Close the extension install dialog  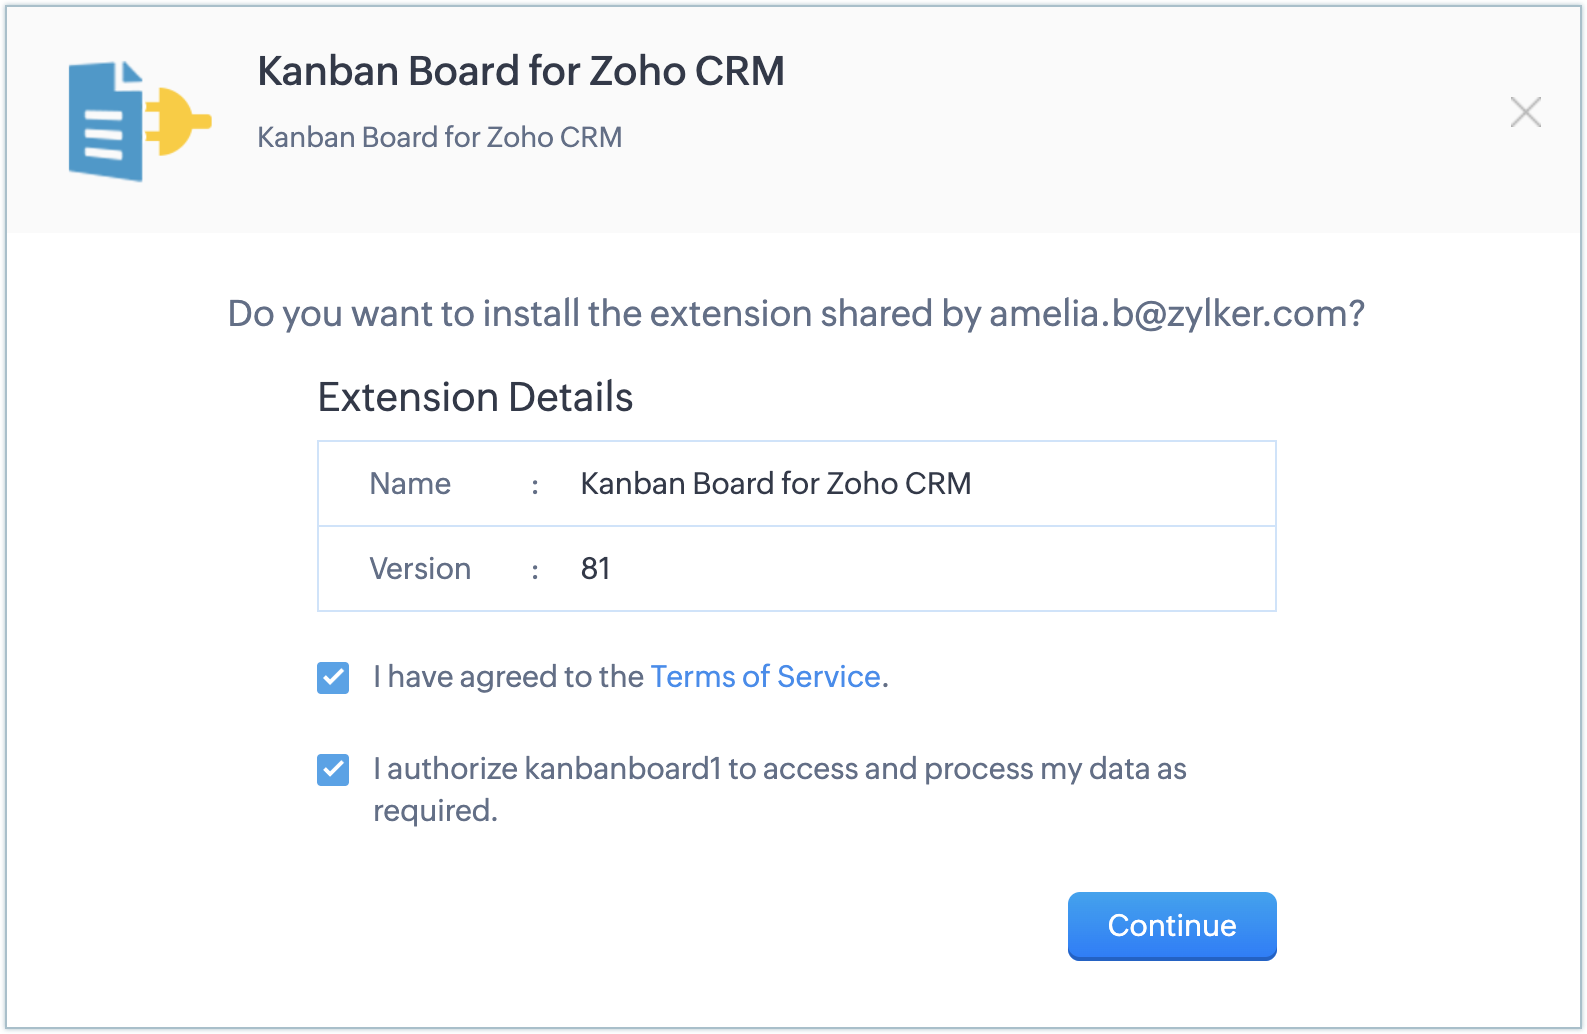(1525, 112)
